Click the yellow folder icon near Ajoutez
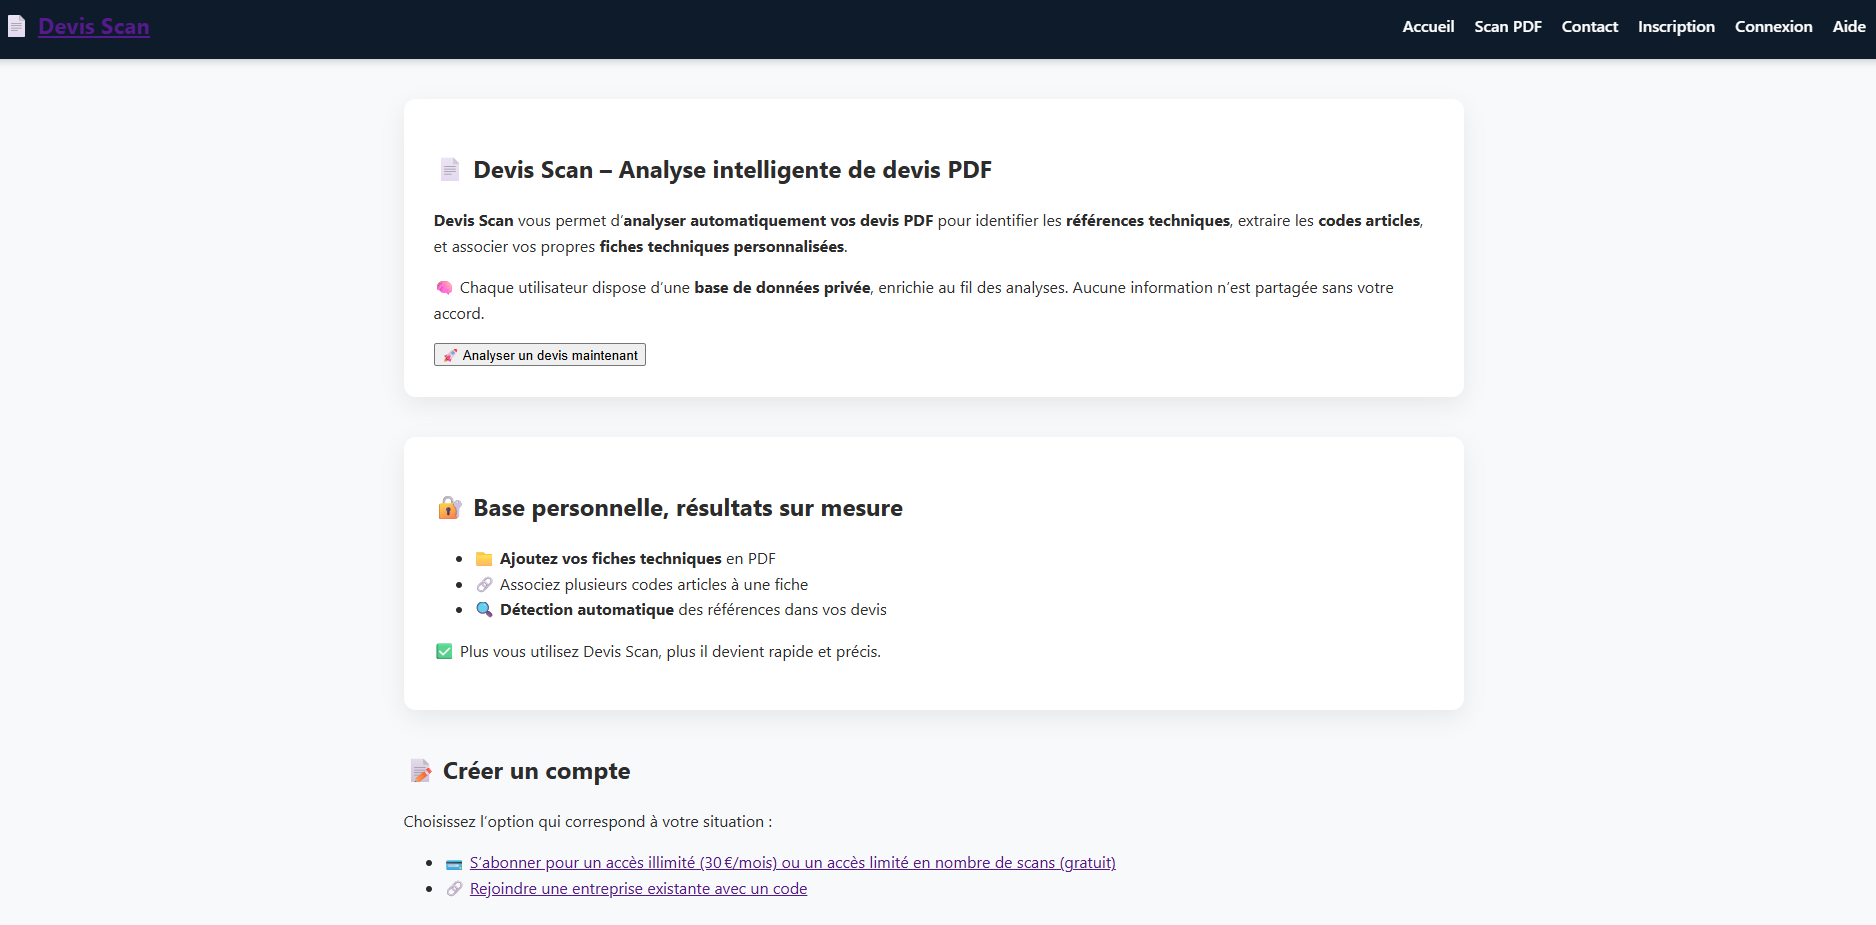1876x925 pixels. pyautogui.click(x=484, y=559)
